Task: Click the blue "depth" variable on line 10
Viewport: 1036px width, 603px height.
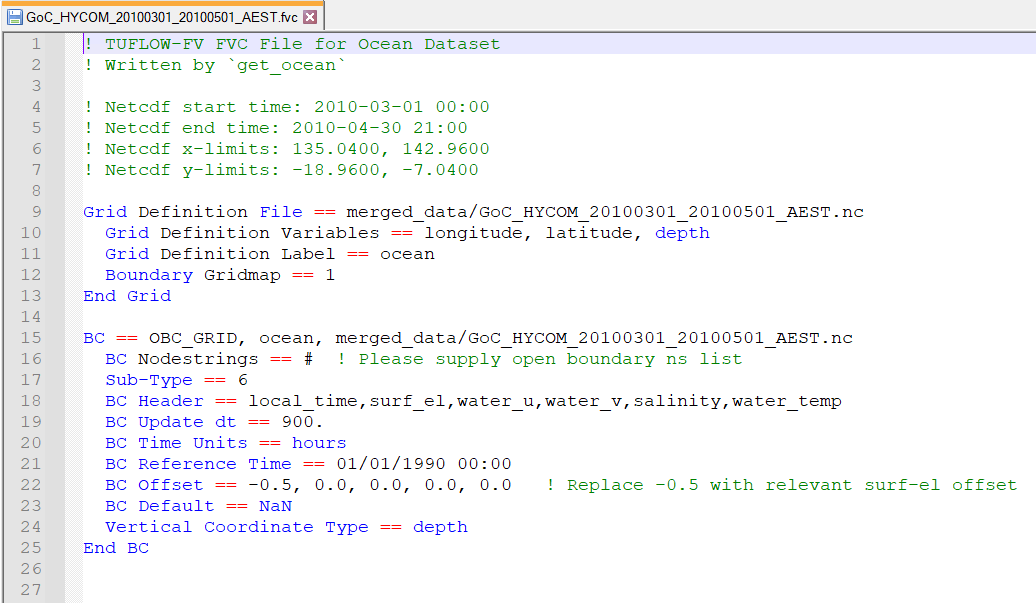Action: 683,233
